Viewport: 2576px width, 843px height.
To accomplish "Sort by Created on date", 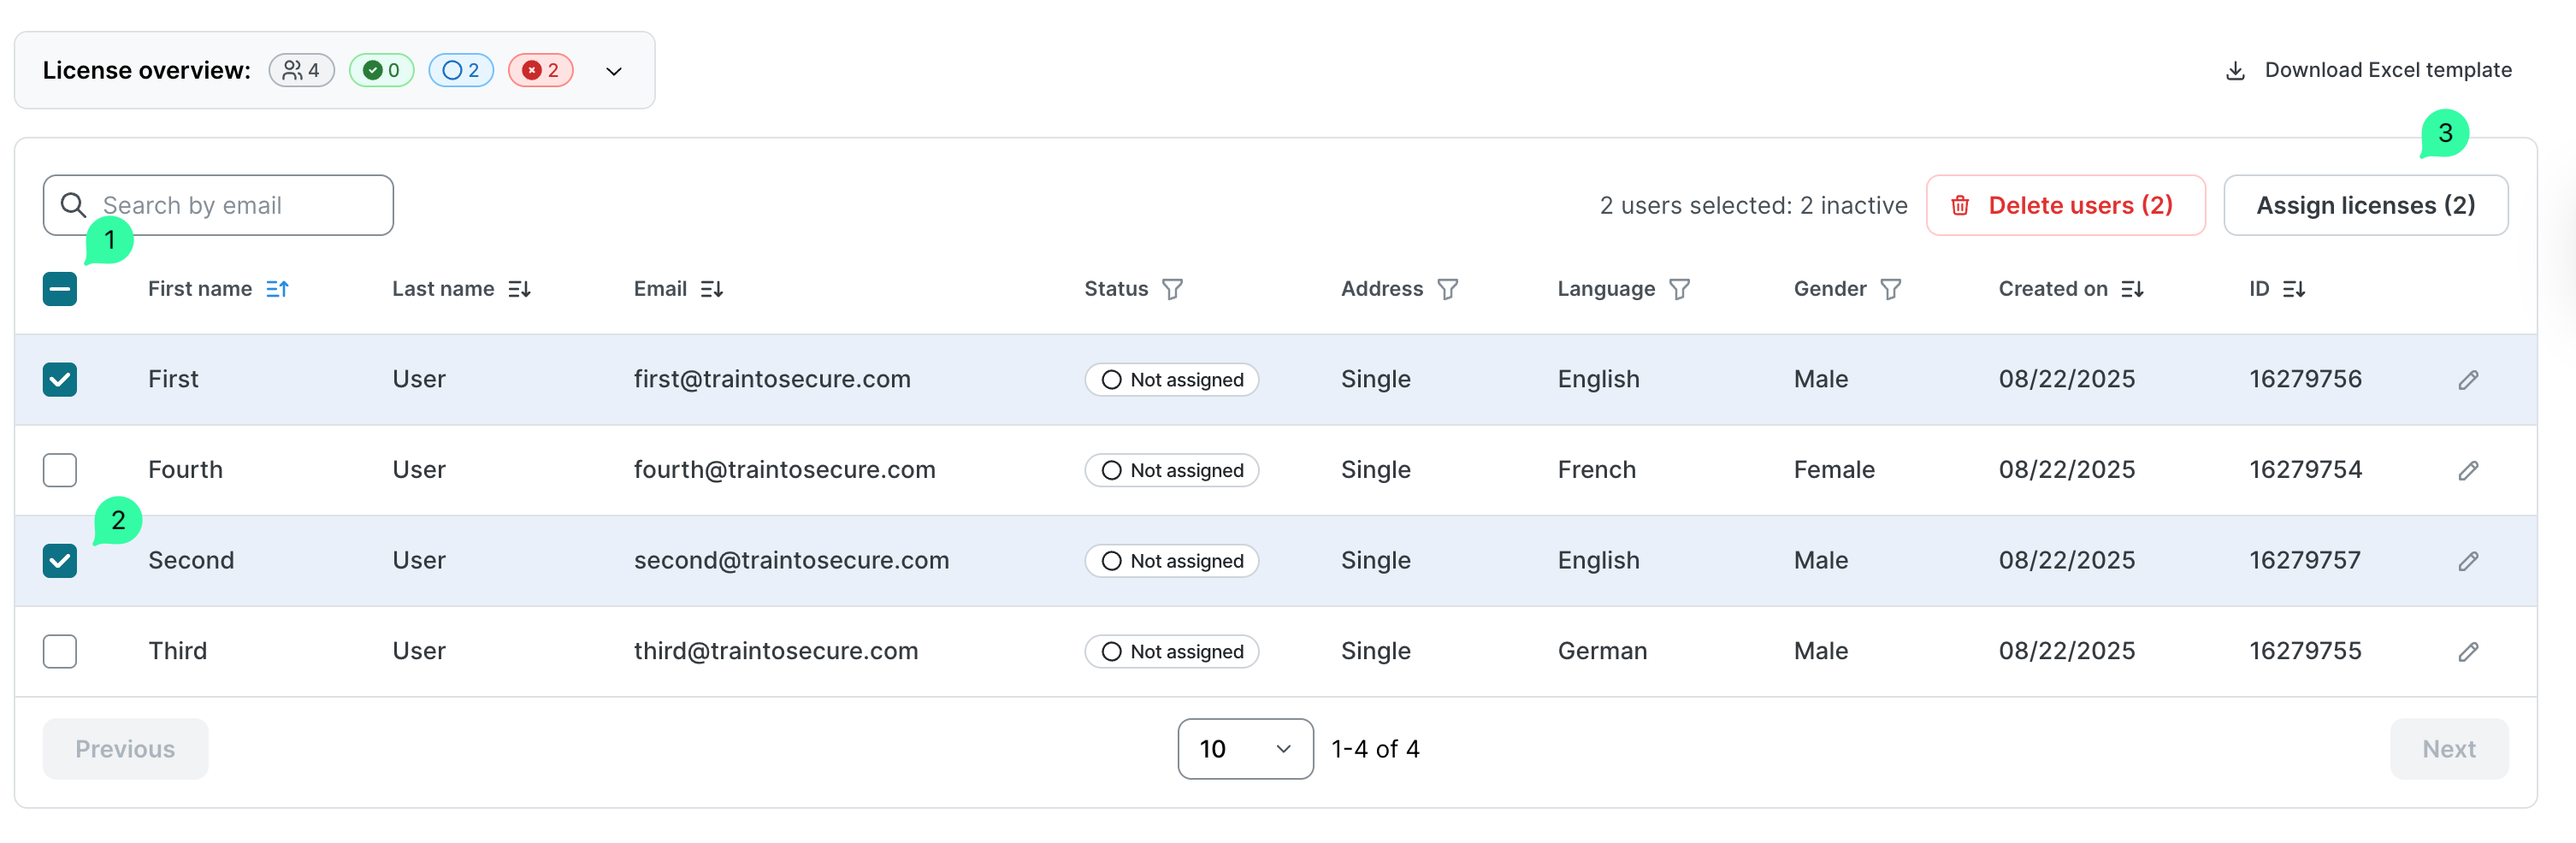I will [2131, 289].
